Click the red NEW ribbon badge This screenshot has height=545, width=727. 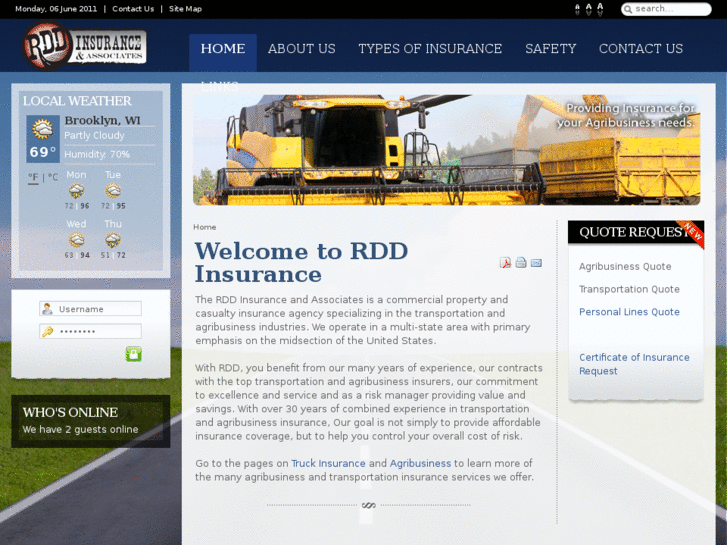(691, 233)
